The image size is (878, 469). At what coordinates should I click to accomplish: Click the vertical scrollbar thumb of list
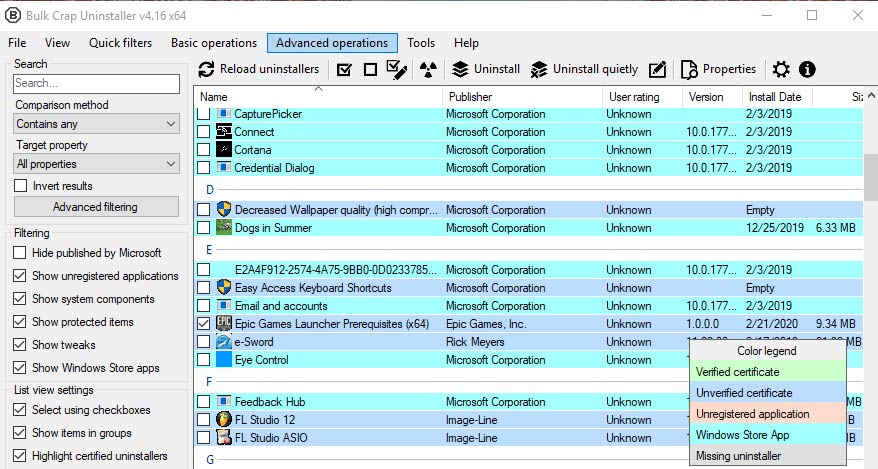tap(871, 177)
